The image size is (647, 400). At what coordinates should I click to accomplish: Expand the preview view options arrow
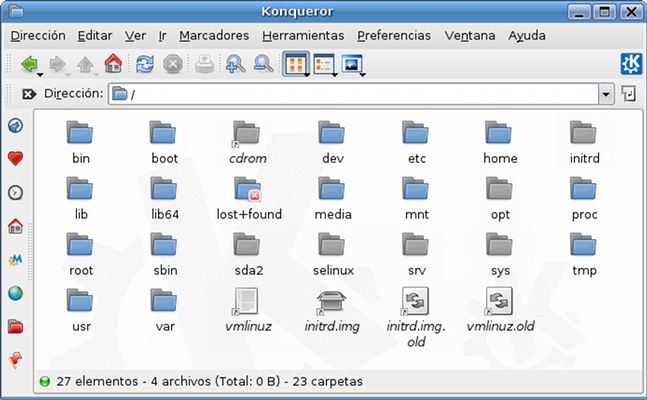tap(363, 75)
